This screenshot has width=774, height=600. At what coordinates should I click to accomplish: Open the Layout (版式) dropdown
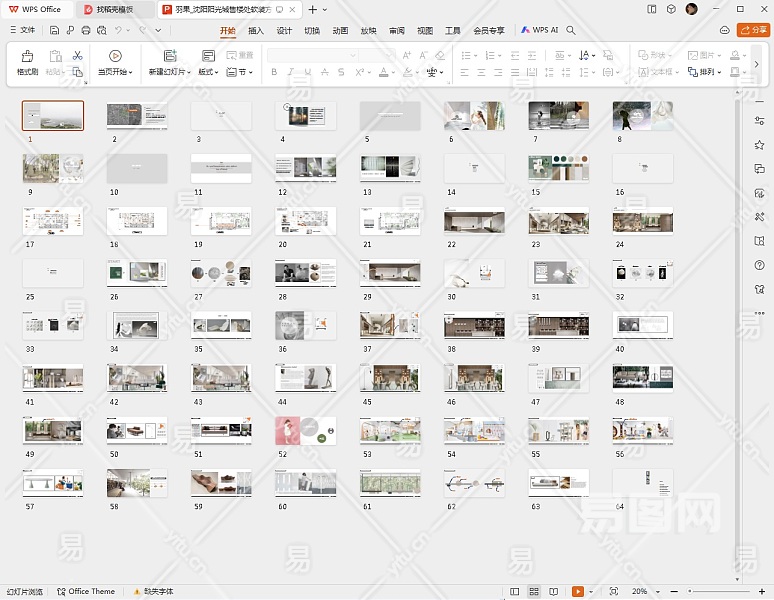210,72
